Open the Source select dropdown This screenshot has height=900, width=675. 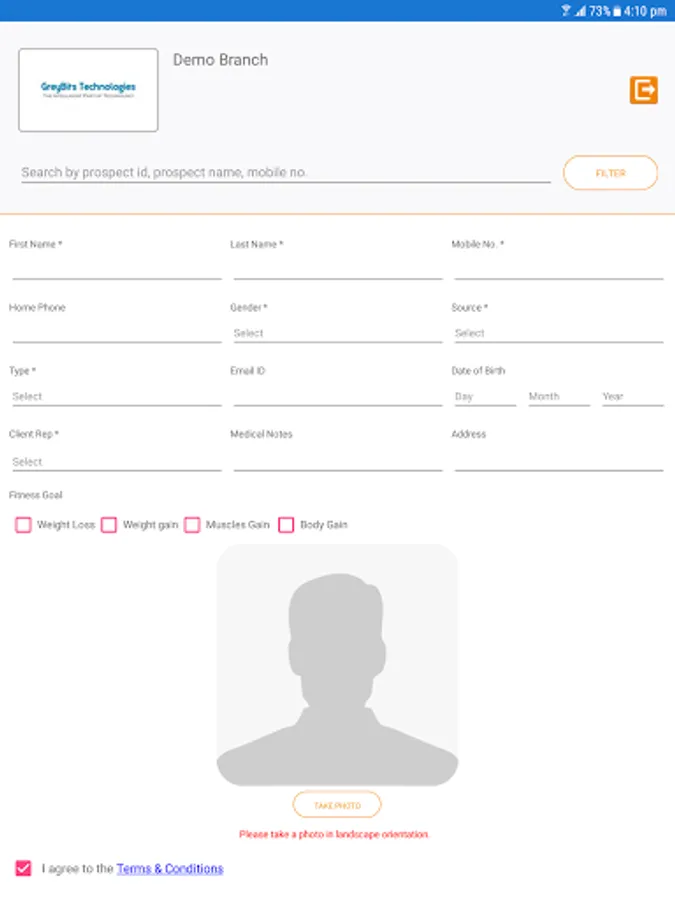click(558, 333)
